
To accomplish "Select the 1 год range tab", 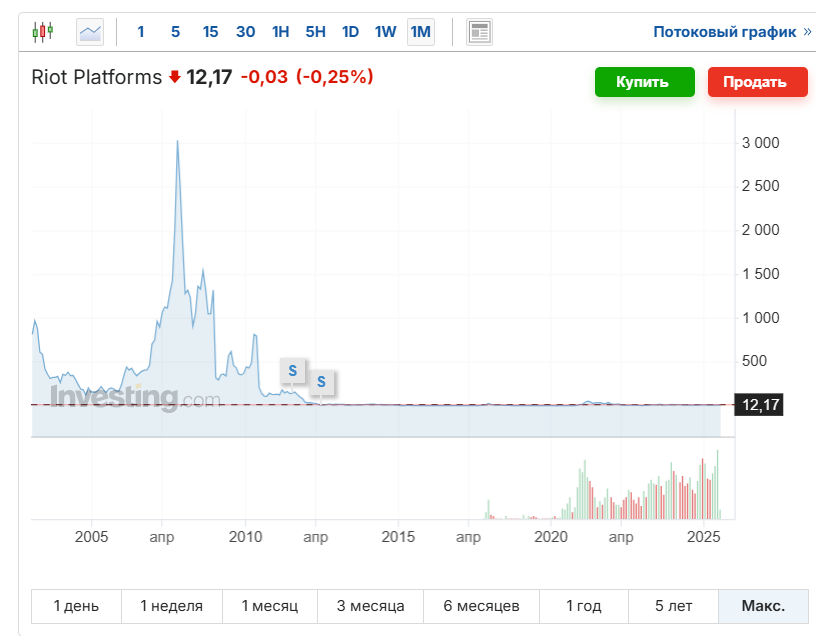I will click(x=584, y=606).
